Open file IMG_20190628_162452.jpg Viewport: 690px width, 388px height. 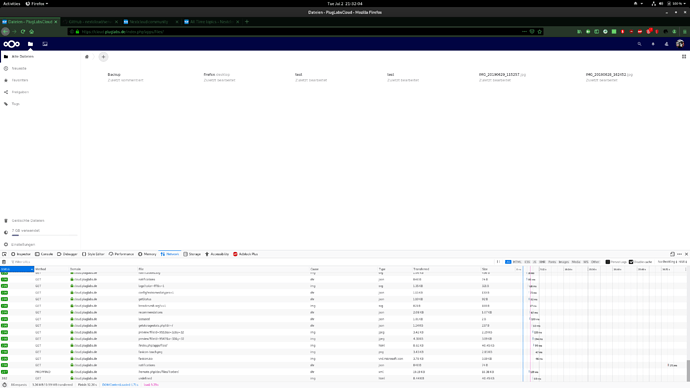[609, 75]
